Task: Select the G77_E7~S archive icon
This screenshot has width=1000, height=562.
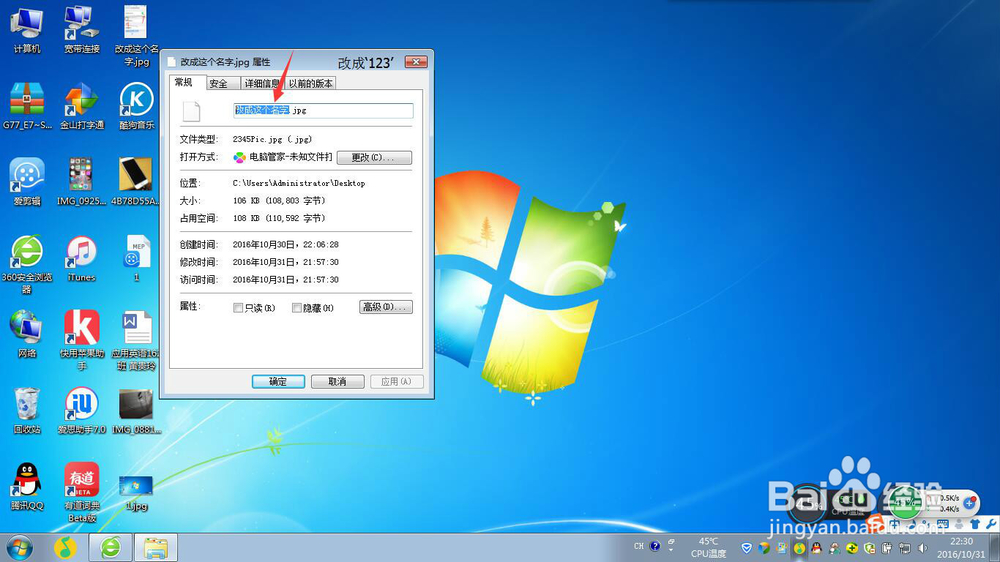Action: coord(27,106)
